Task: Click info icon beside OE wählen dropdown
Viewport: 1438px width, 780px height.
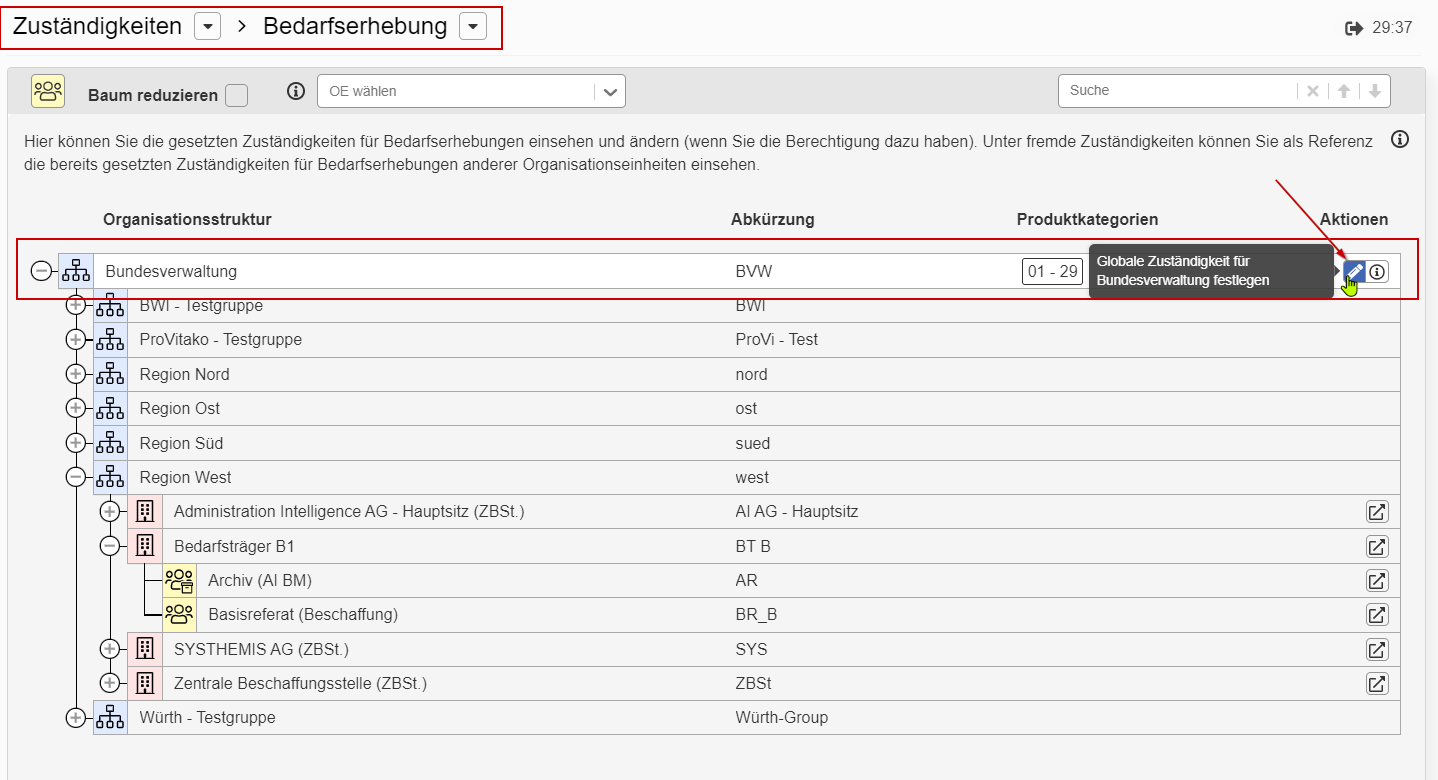Action: 295,91
